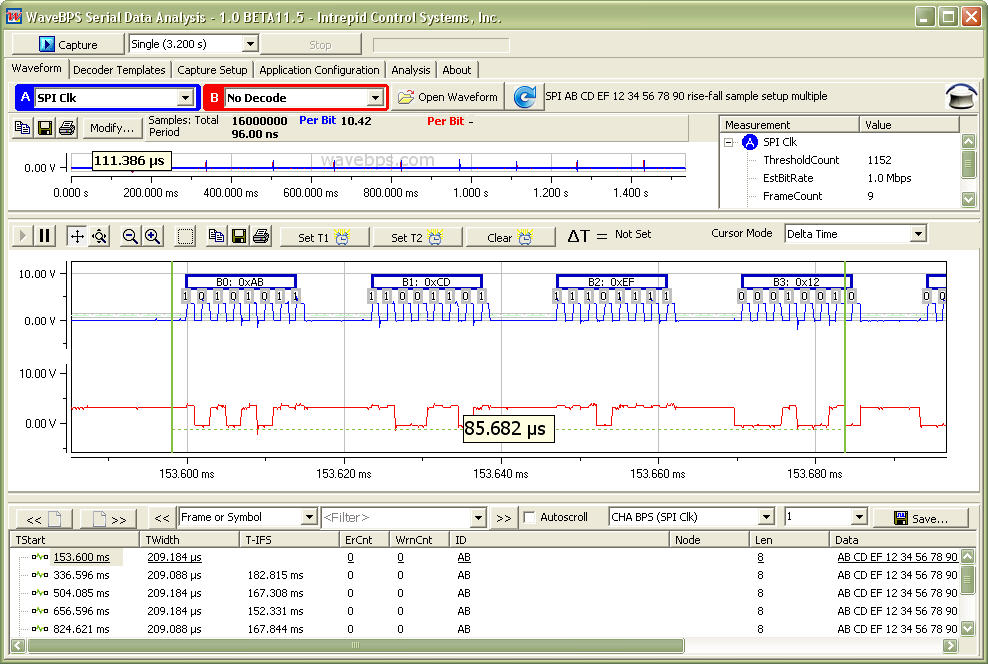Switch to the Decoder Templates tab
This screenshot has height=664, width=988.
[x=119, y=70]
